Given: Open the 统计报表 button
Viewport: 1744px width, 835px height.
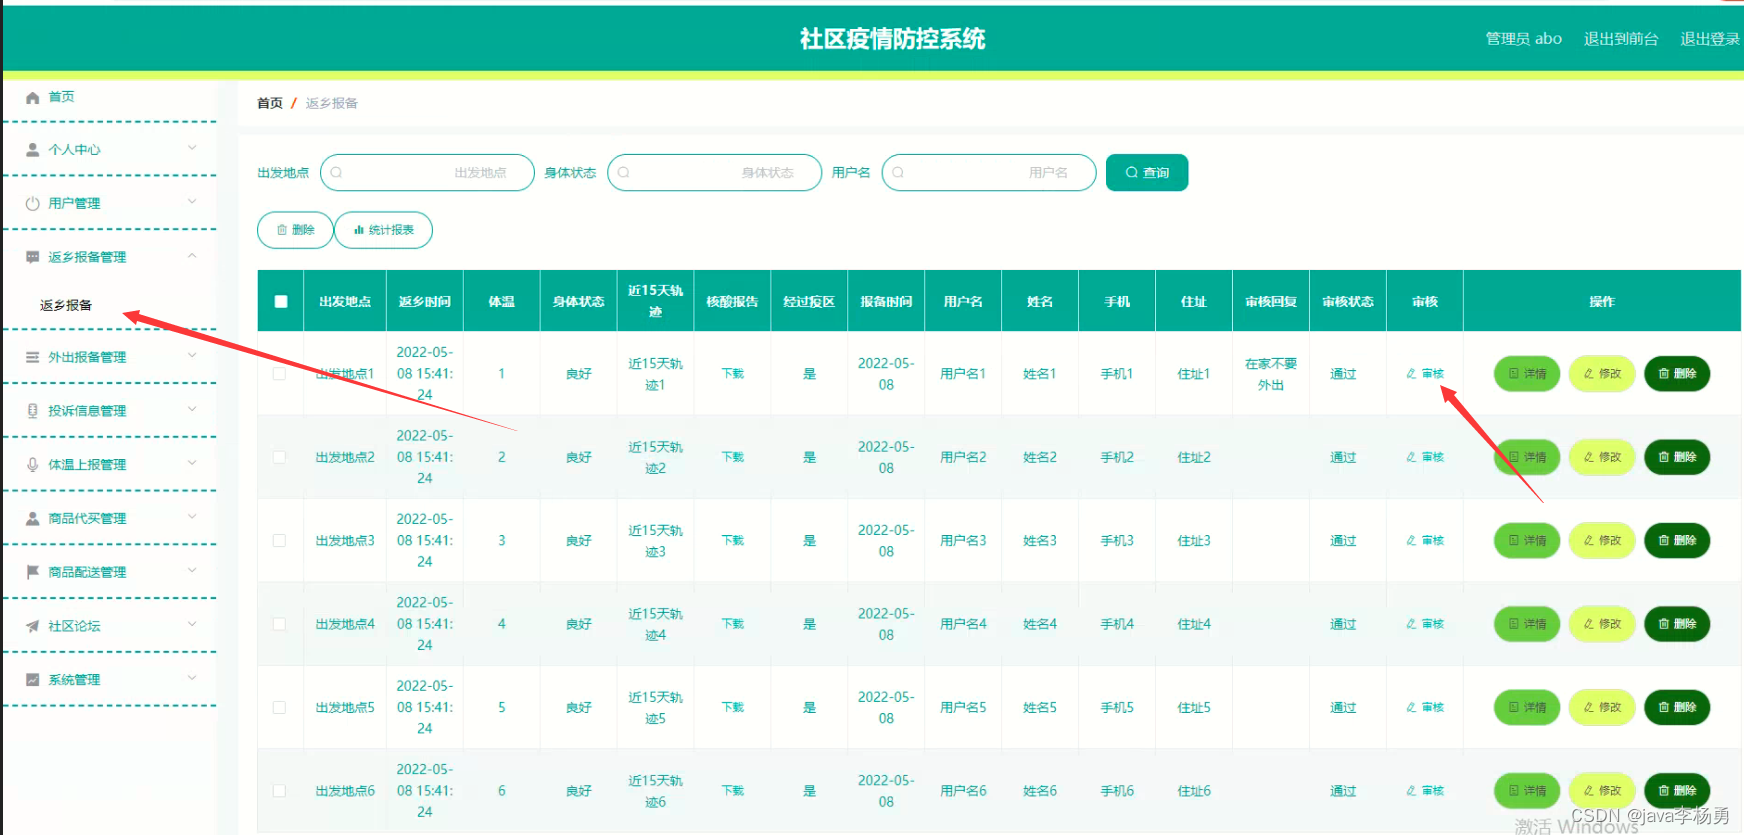Looking at the screenshot, I should pos(384,230).
